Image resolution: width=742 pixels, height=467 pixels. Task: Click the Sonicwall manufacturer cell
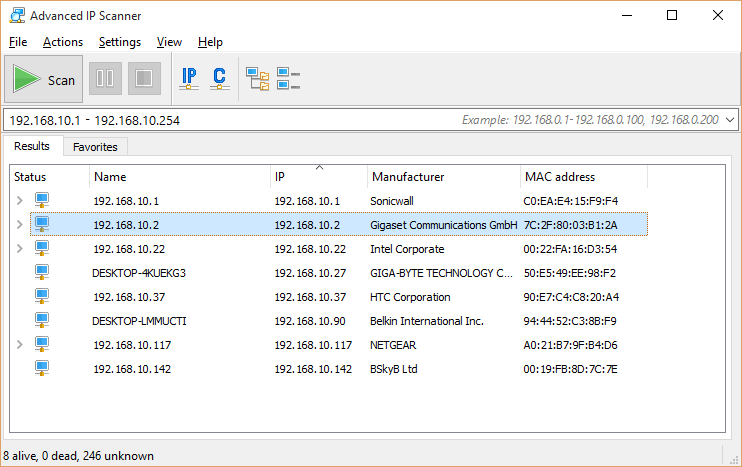coord(392,201)
